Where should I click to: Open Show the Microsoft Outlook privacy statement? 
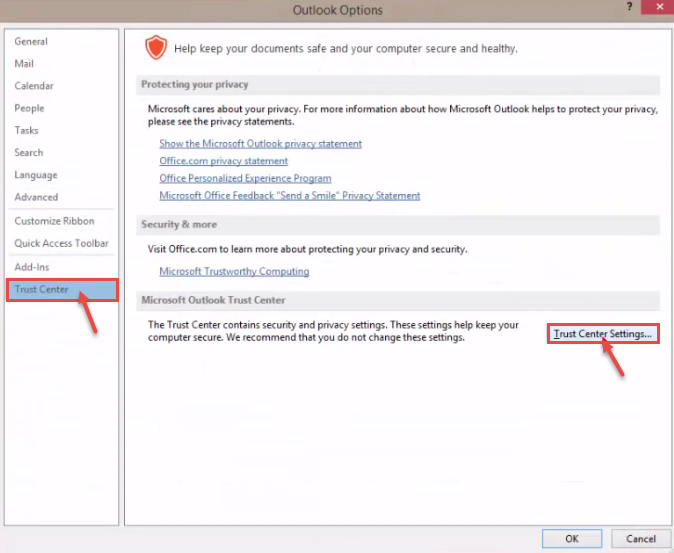tap(260, 144)
